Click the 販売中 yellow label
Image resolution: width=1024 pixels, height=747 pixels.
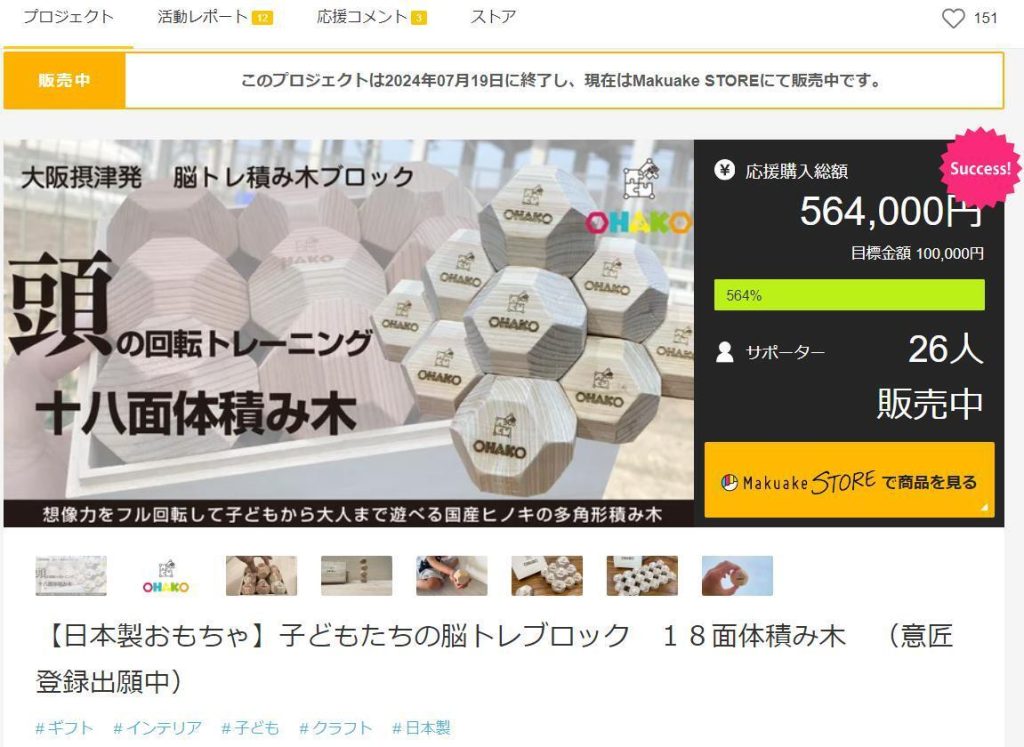[x=64, y=80]
